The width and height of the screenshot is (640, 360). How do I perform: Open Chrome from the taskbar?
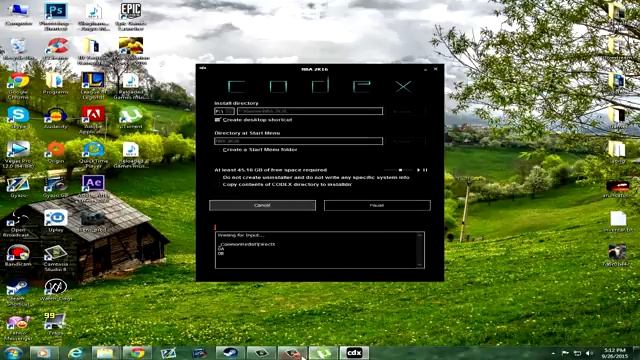click(137, 353)
